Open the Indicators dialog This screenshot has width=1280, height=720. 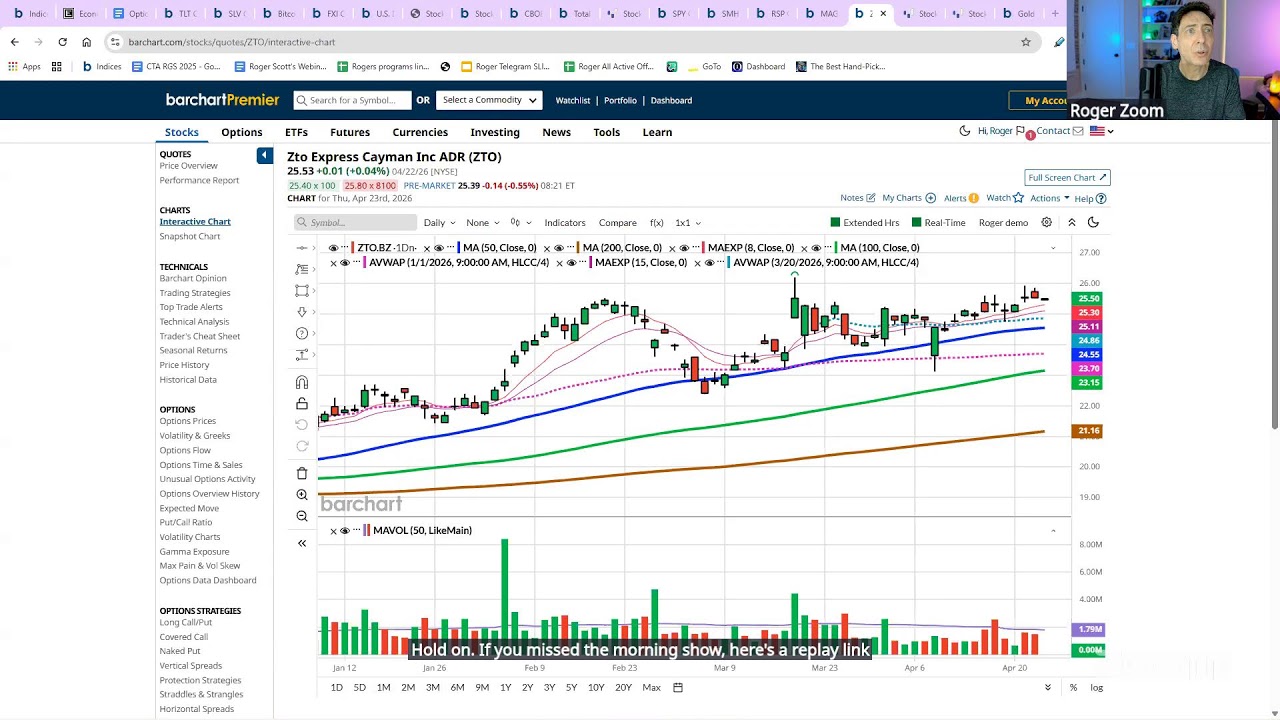pos(565,223)
